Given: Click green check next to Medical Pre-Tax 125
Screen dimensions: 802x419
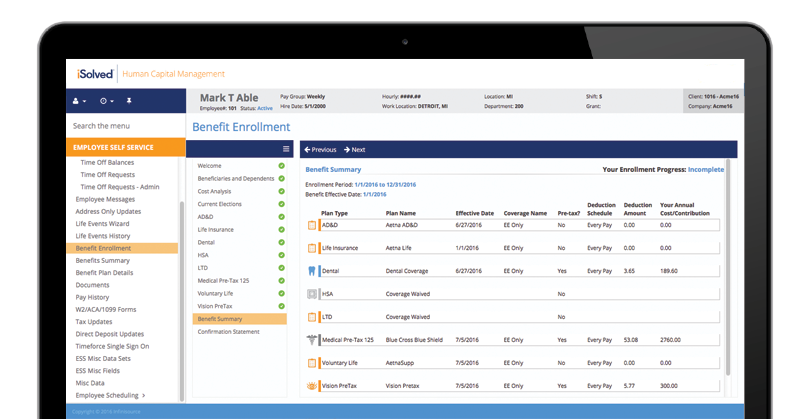Looking at the screenshot, I should (281, 281).
